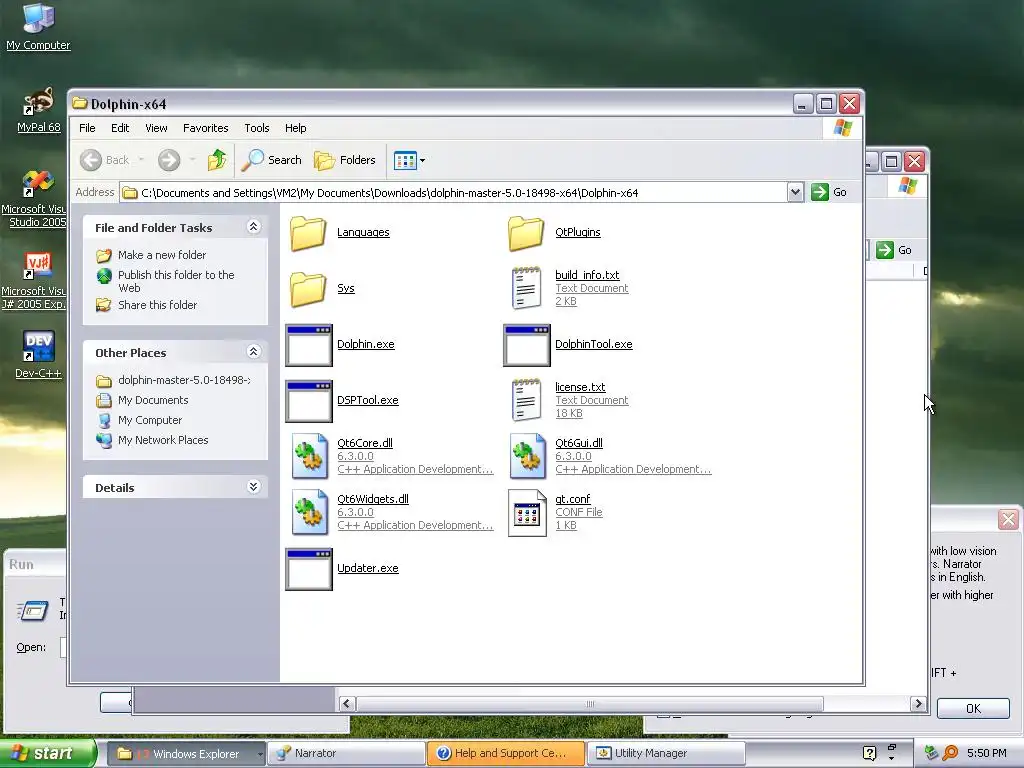
Task: Click the magnifier tray icon near clock
Action: pos(950,753)
